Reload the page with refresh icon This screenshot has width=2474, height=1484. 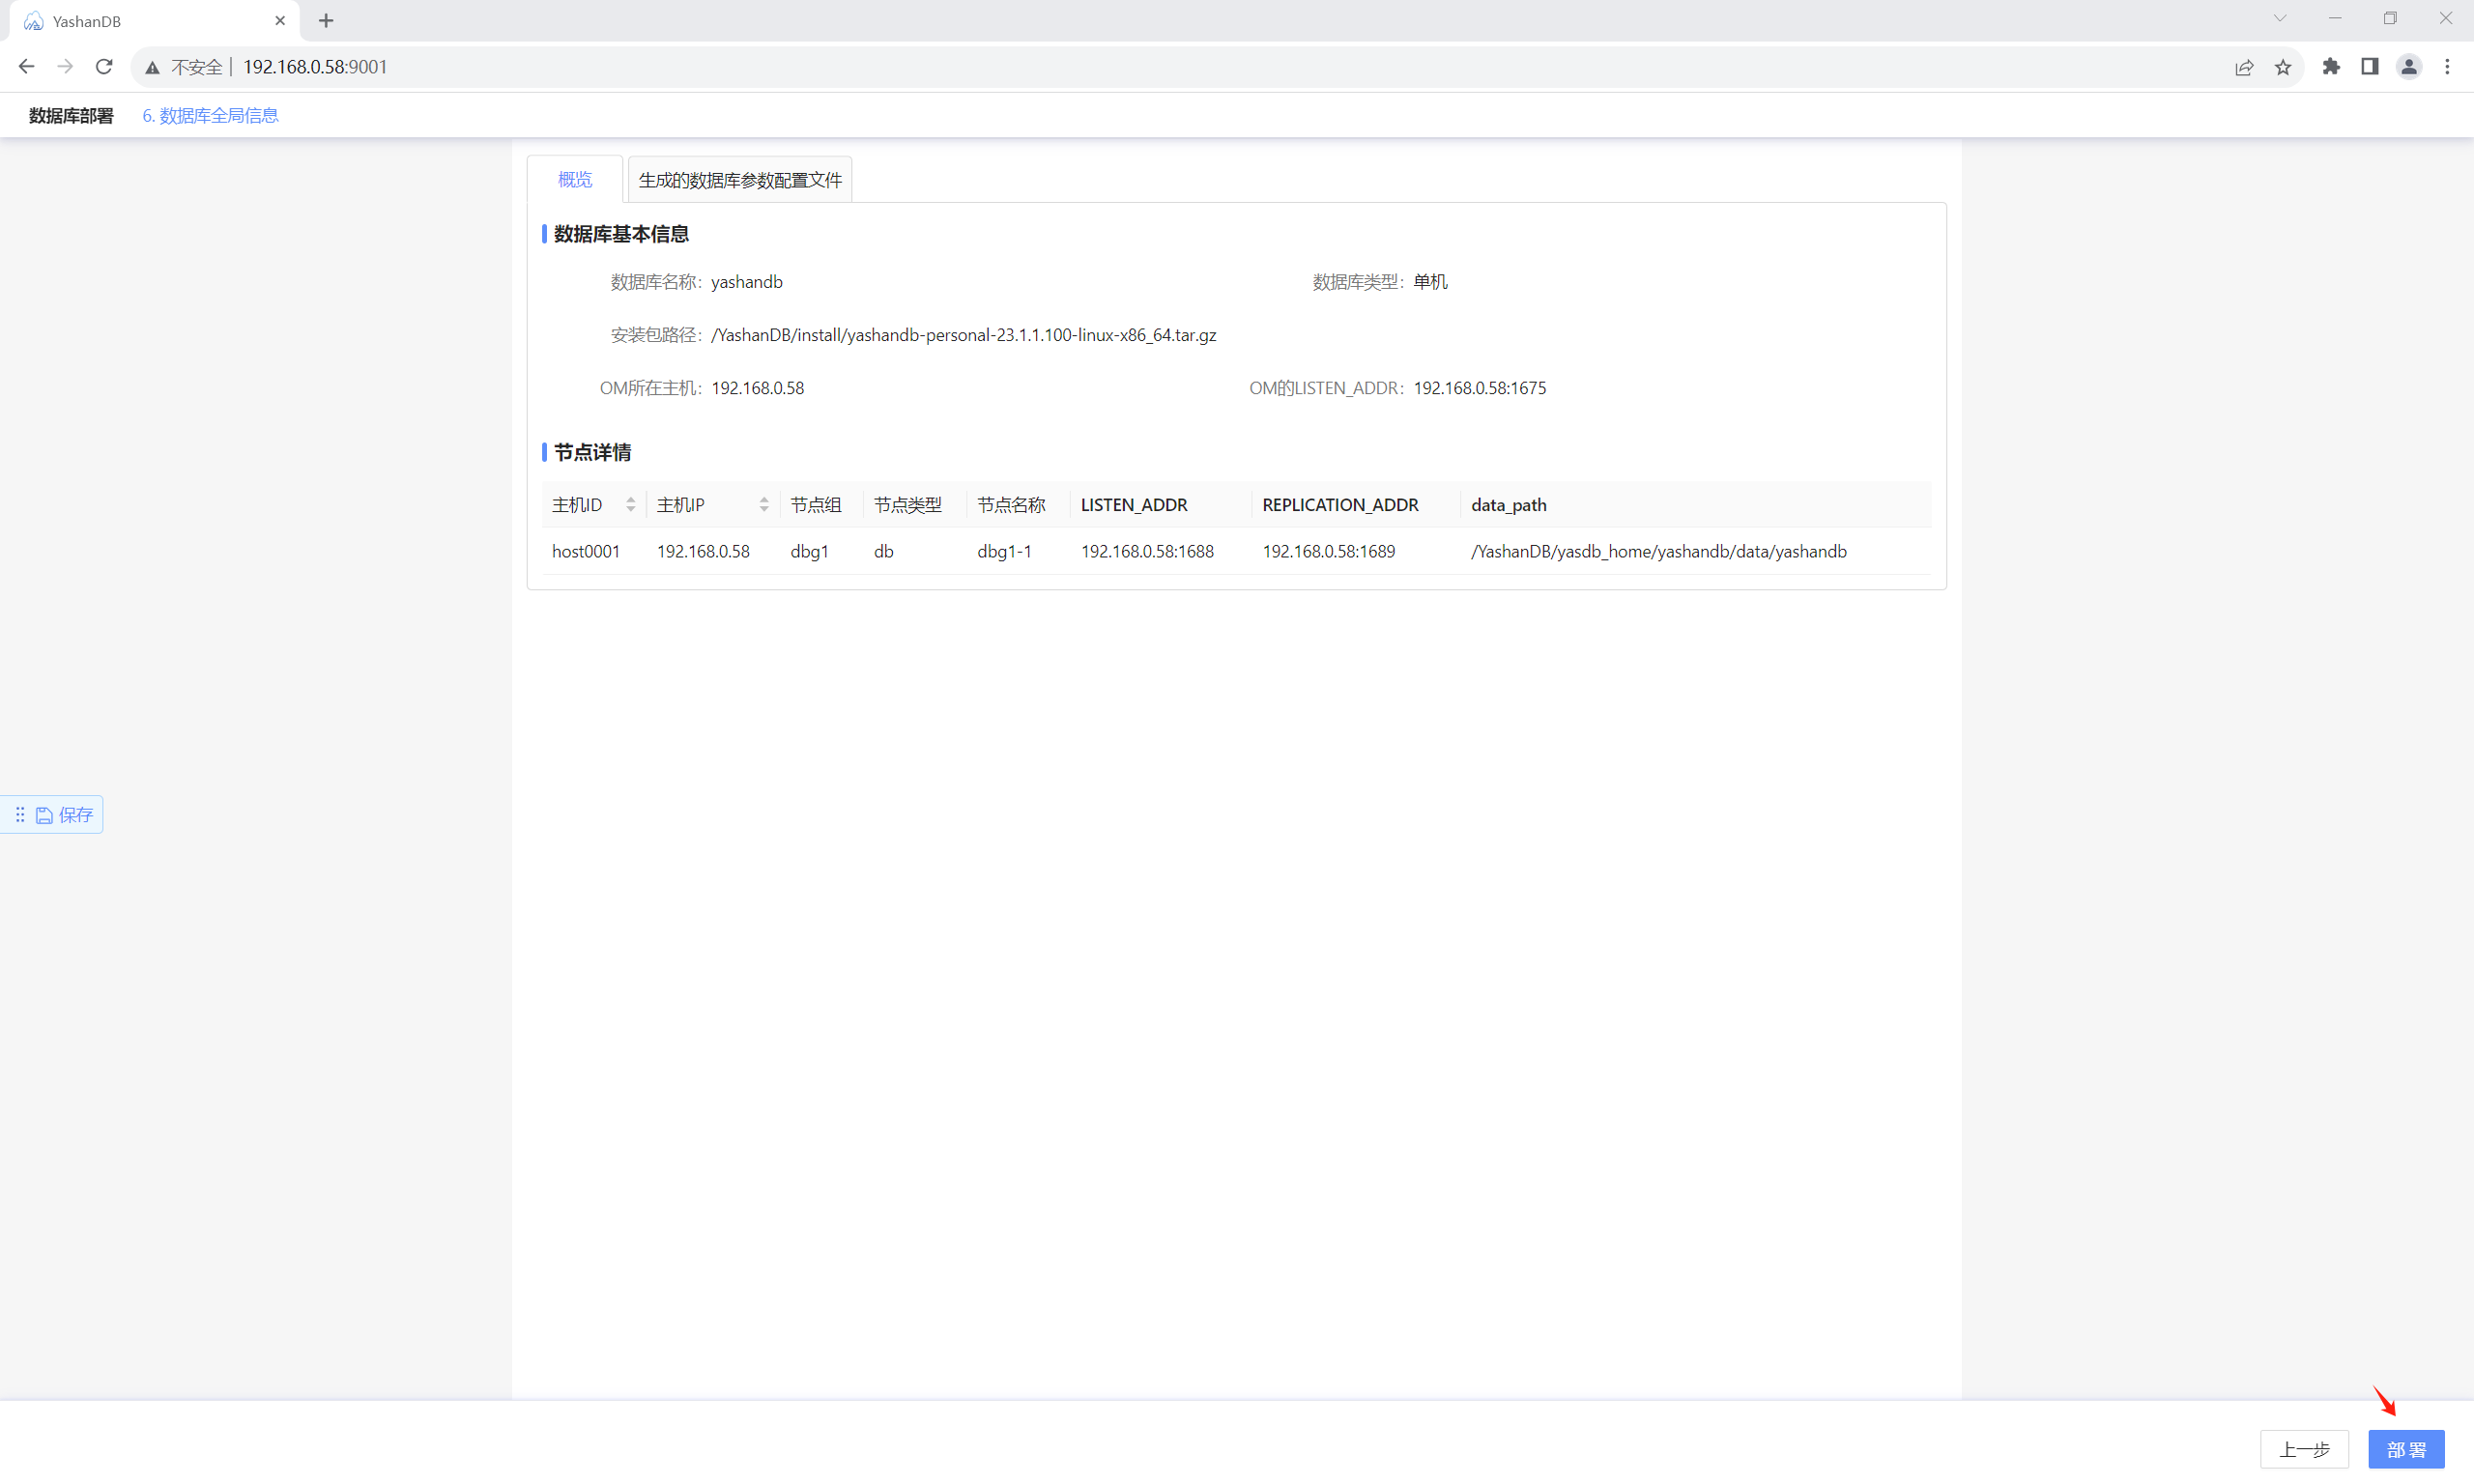pos(104,67)
